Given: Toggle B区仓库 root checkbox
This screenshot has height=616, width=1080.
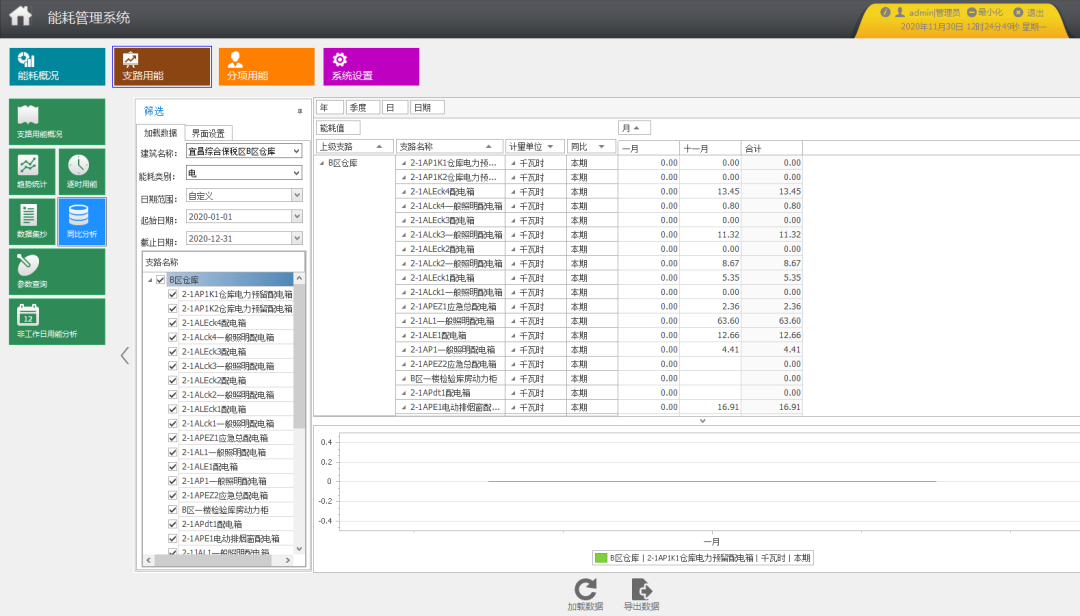Looking at the screenshot, I should tap(160, 280).
